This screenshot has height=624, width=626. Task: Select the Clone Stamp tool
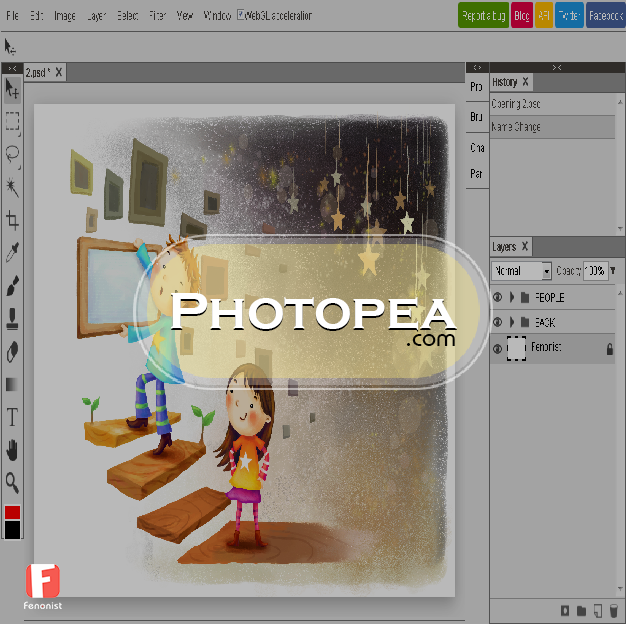[x=12, y=318]
